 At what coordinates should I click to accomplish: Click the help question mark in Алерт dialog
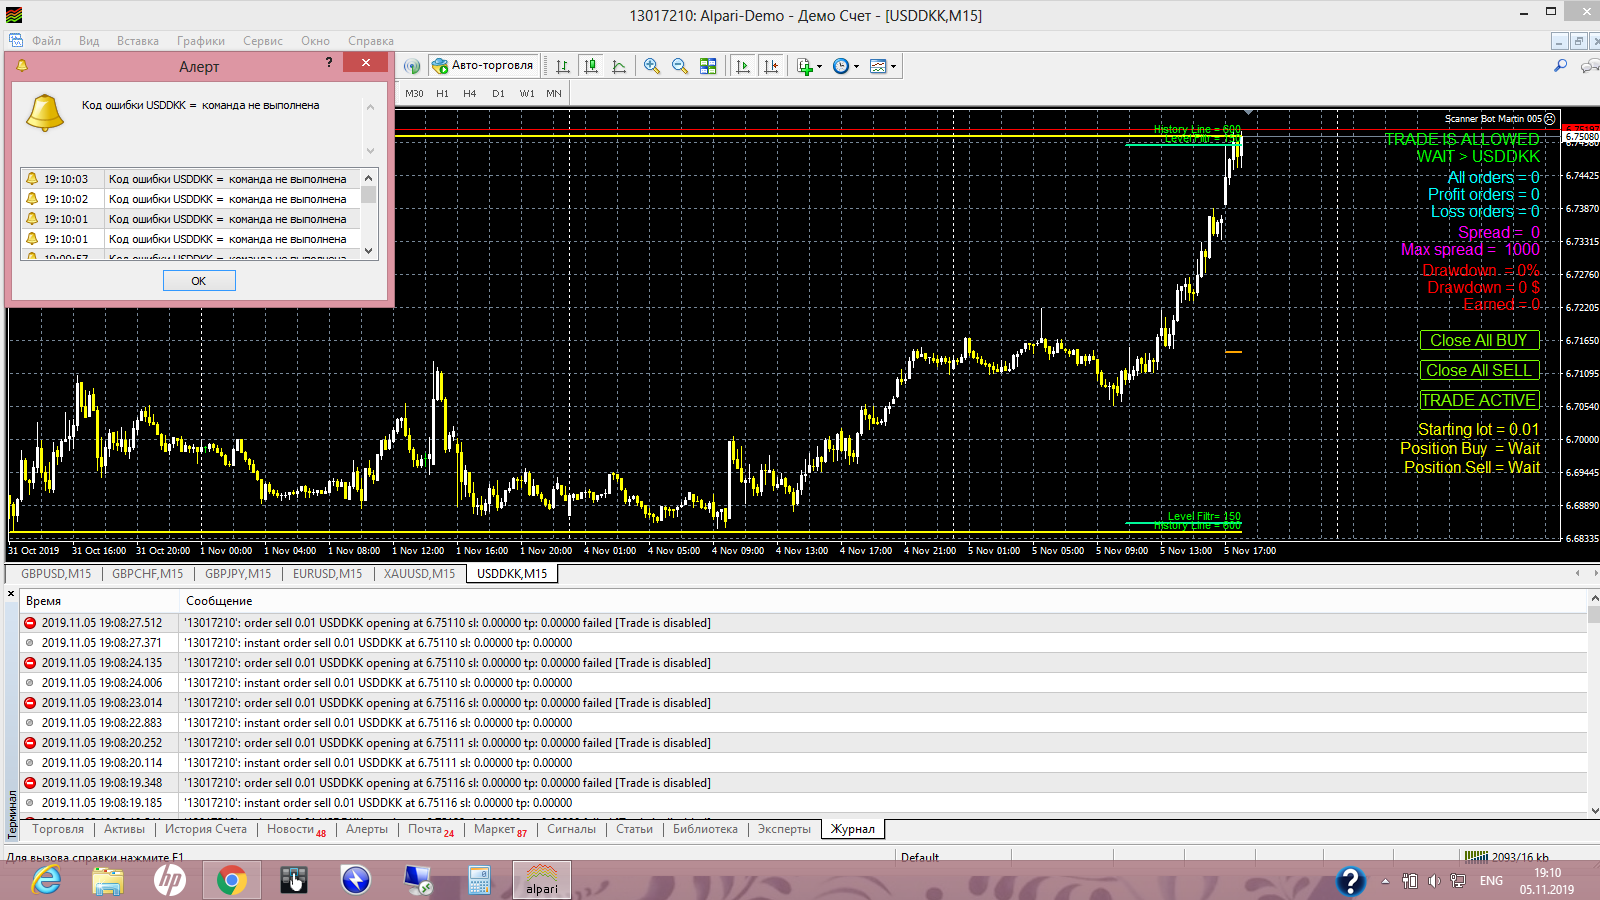click(x=329, y=63)
